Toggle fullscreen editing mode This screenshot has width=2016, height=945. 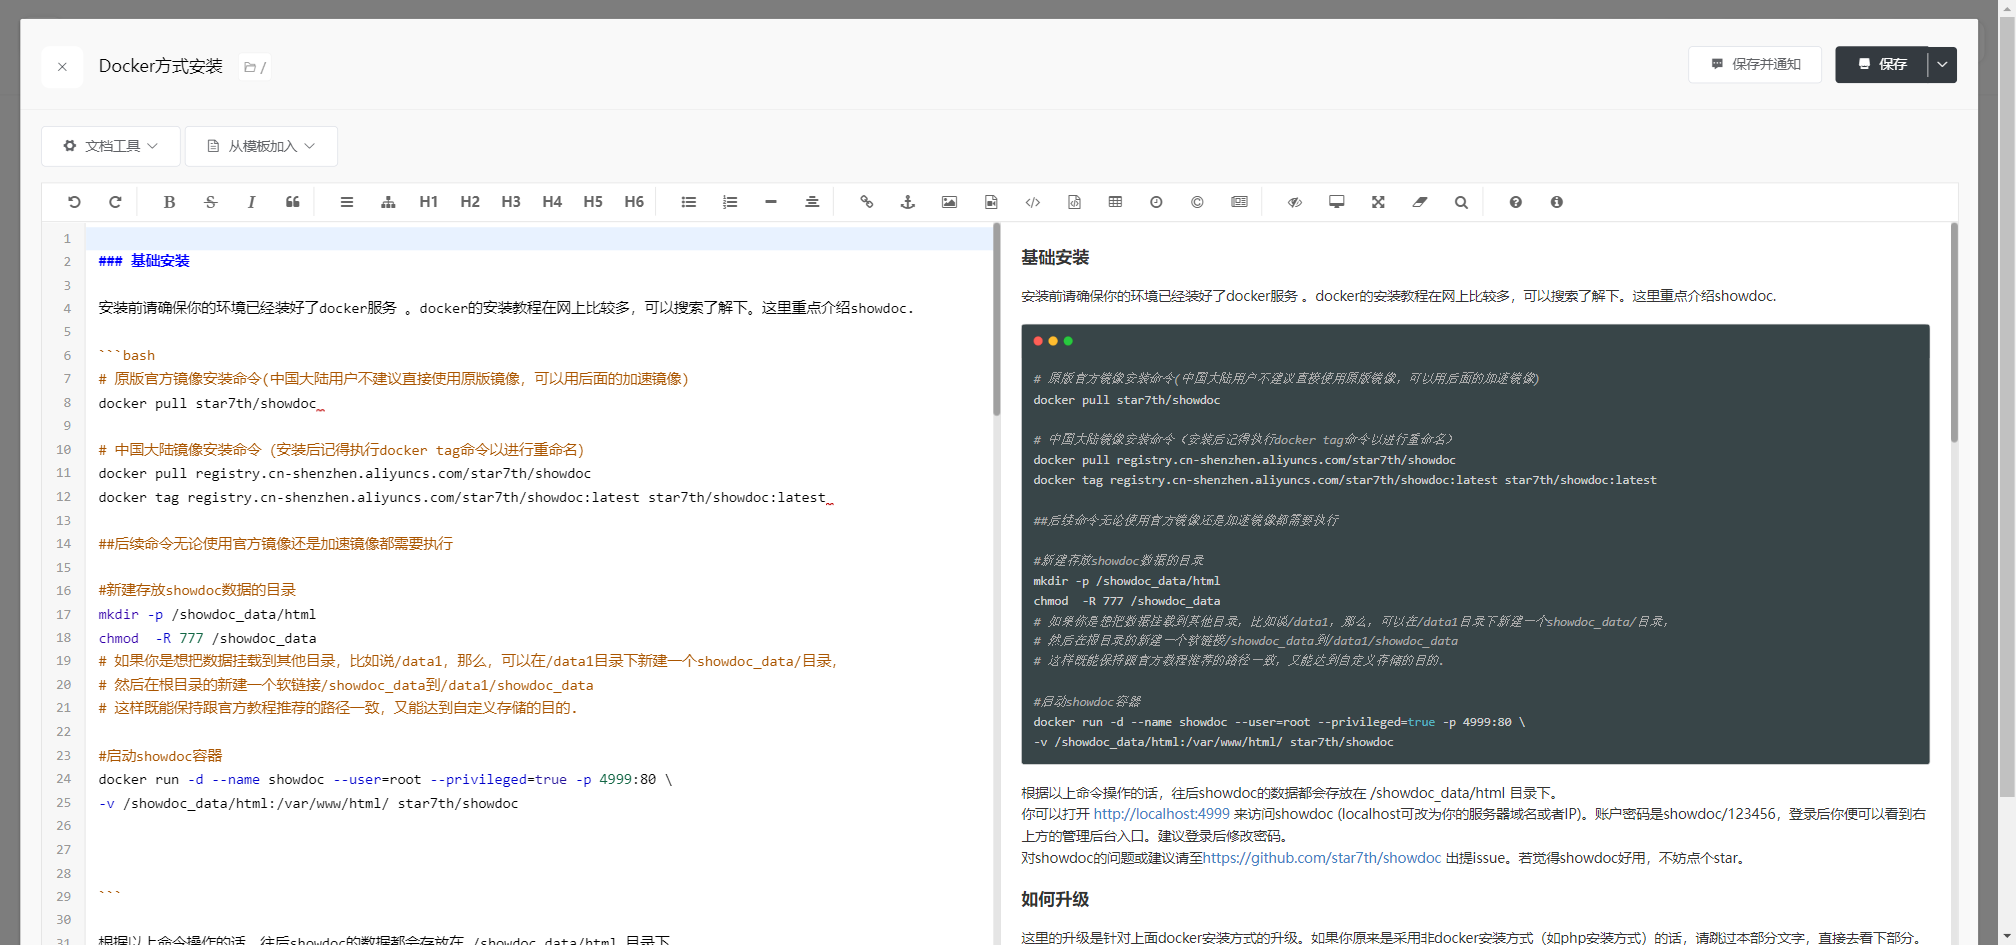pos(1378,202)
